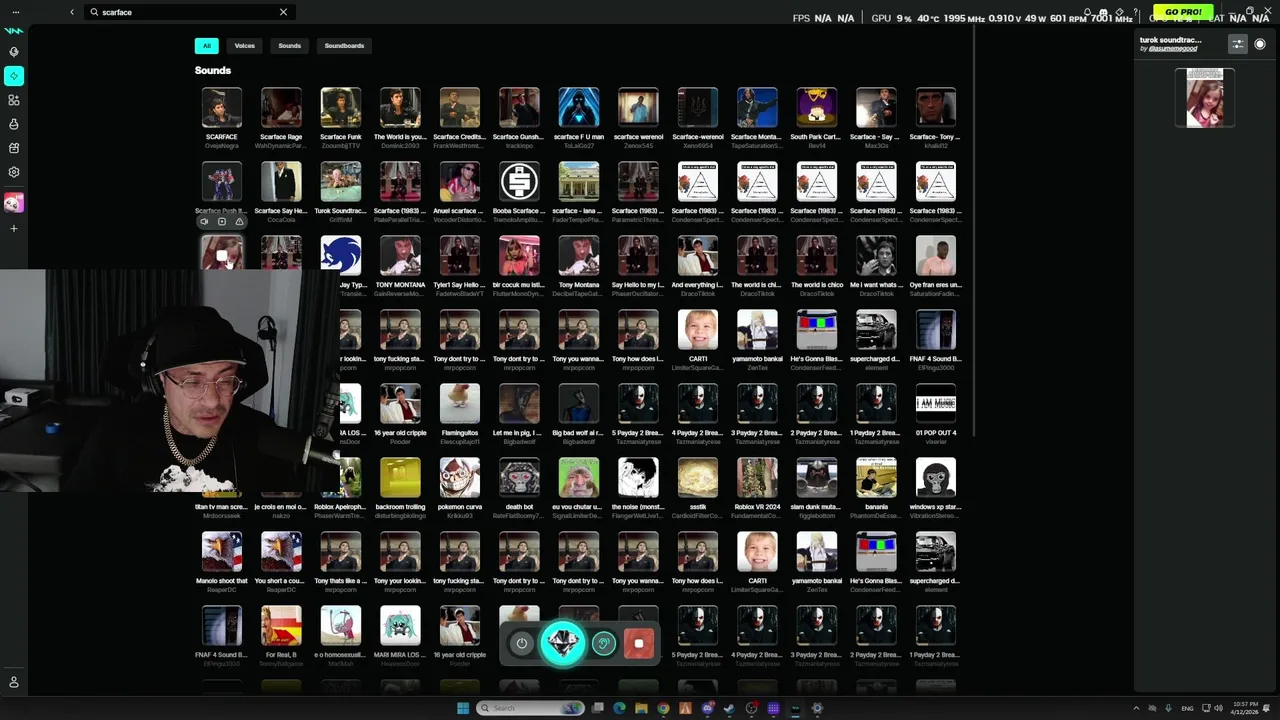
Task: Select the Sounds filter tab
Action: 290,46
